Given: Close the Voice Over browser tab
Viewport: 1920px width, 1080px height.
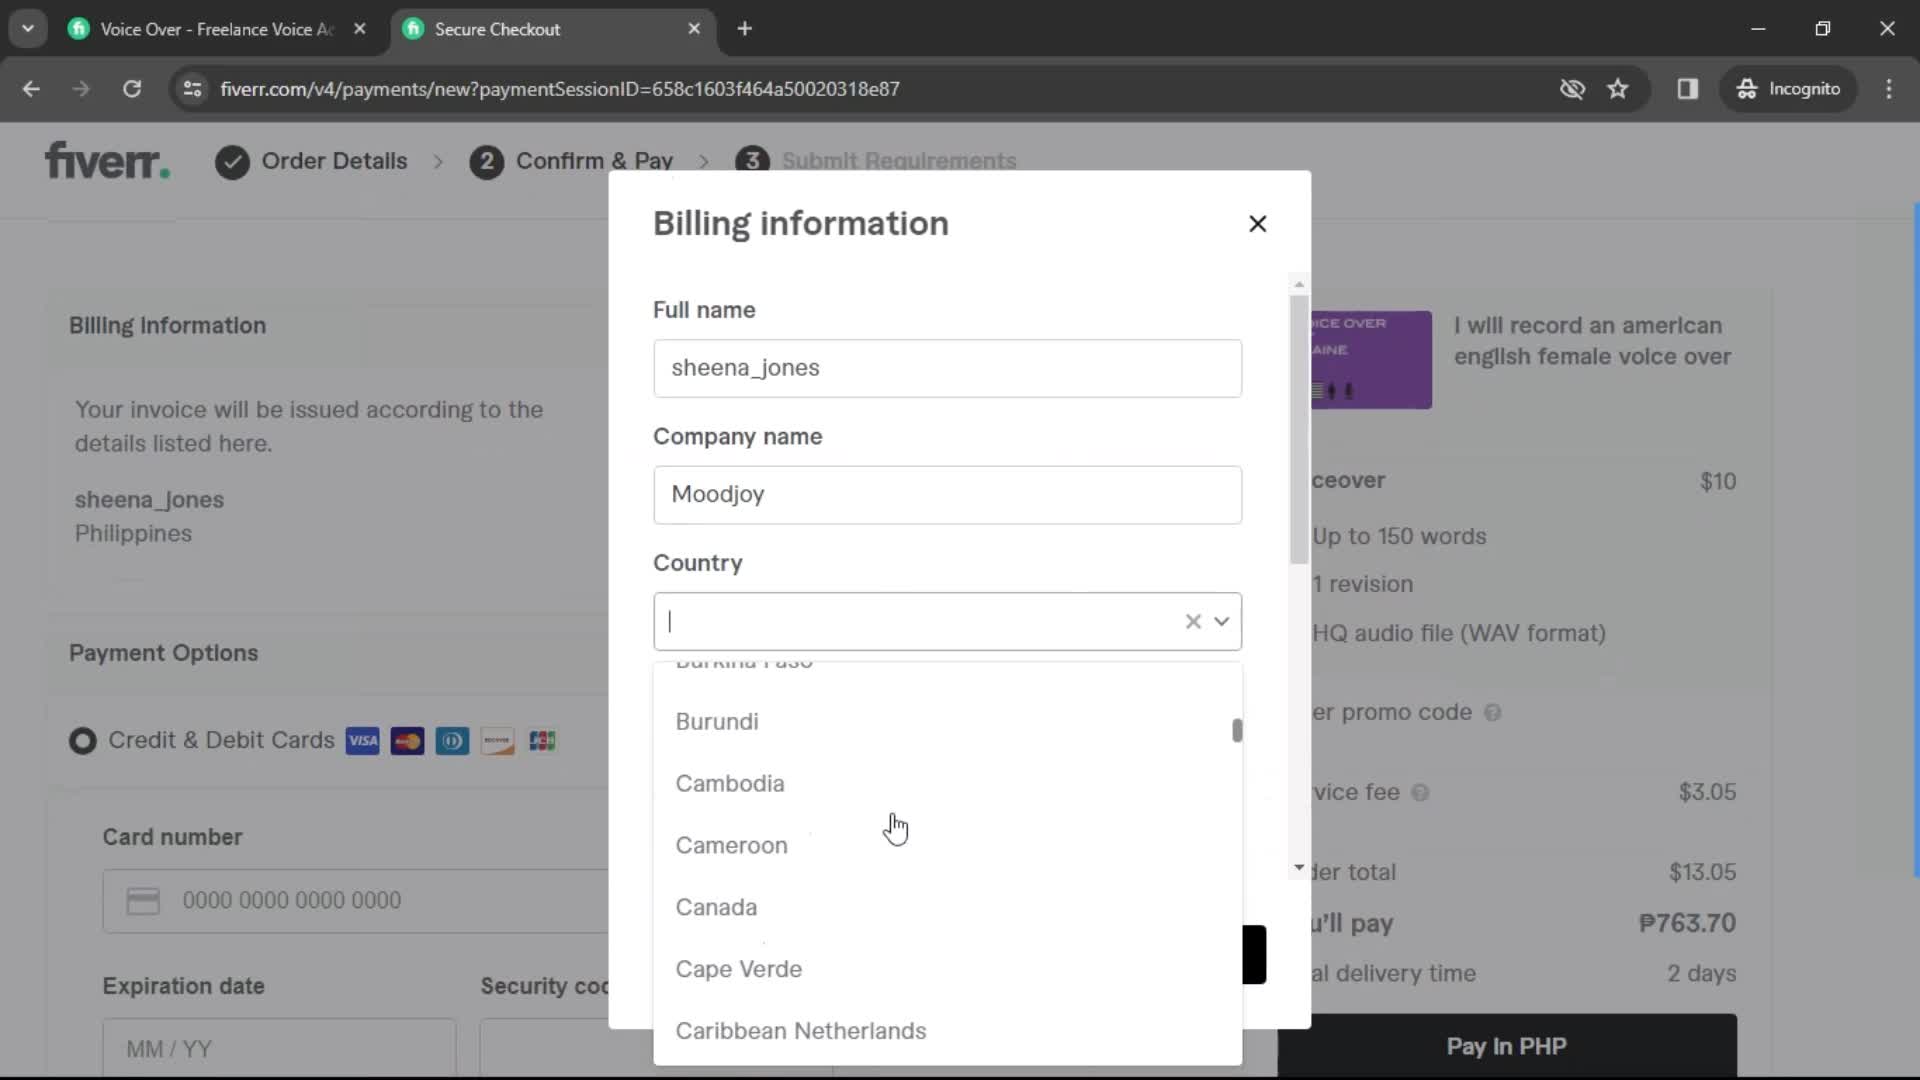Looking at the screenshot, I should 360,29.
